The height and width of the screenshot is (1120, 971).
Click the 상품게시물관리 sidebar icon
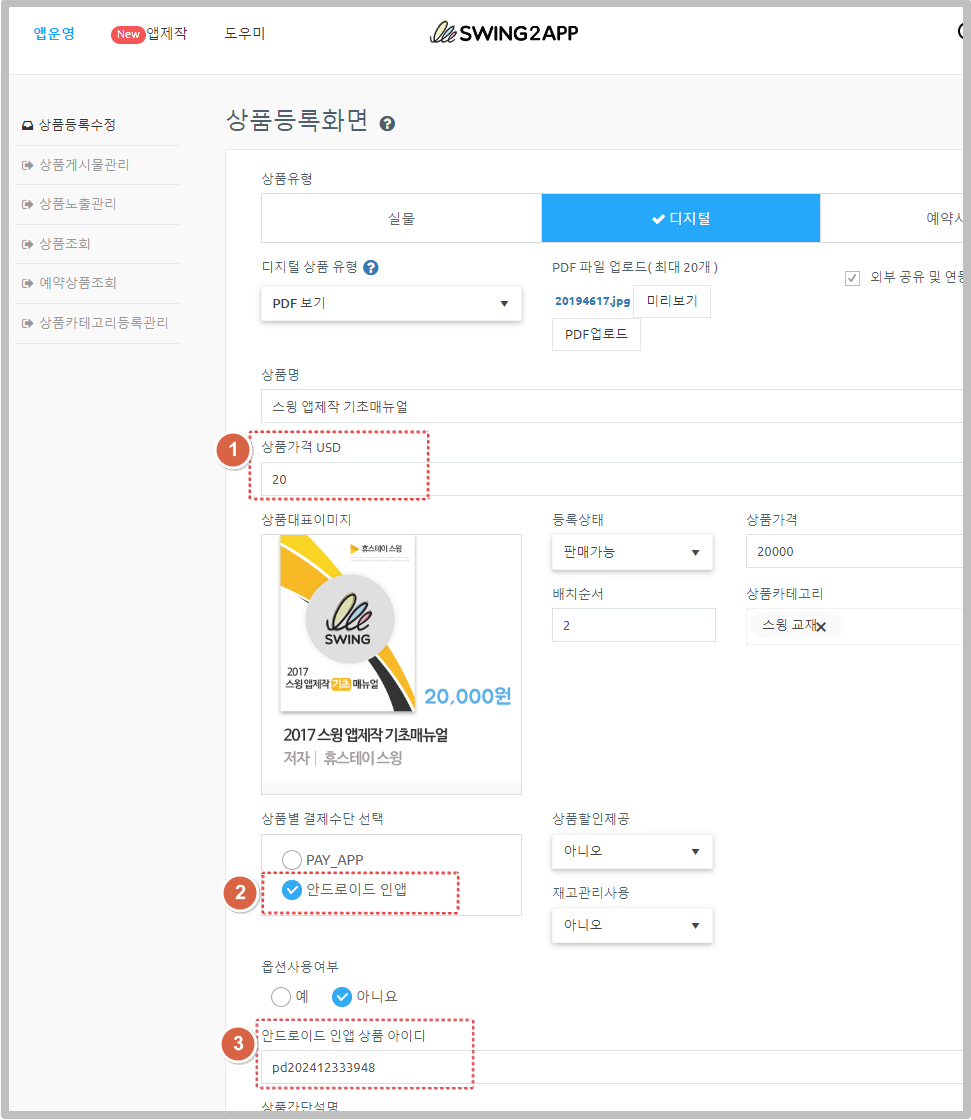point(28,165)
